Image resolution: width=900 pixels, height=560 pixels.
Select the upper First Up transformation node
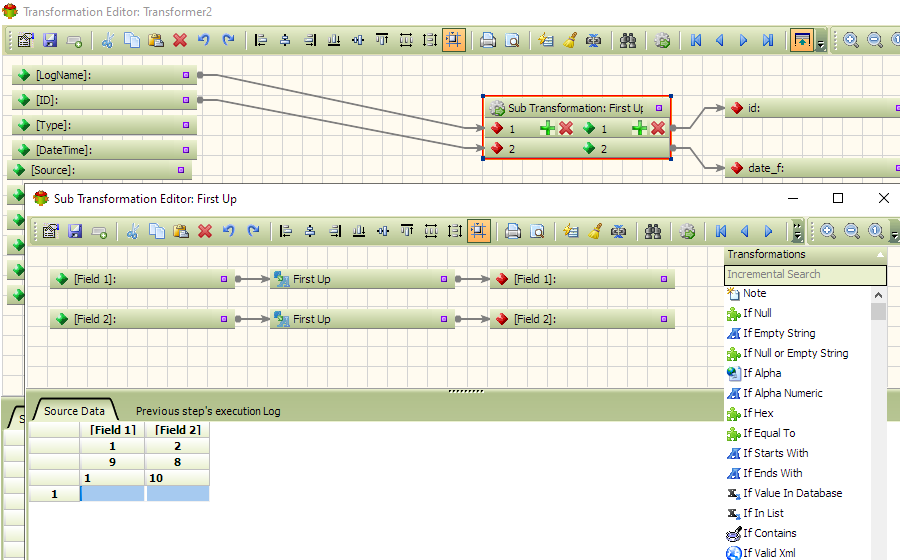coord(362,279)
